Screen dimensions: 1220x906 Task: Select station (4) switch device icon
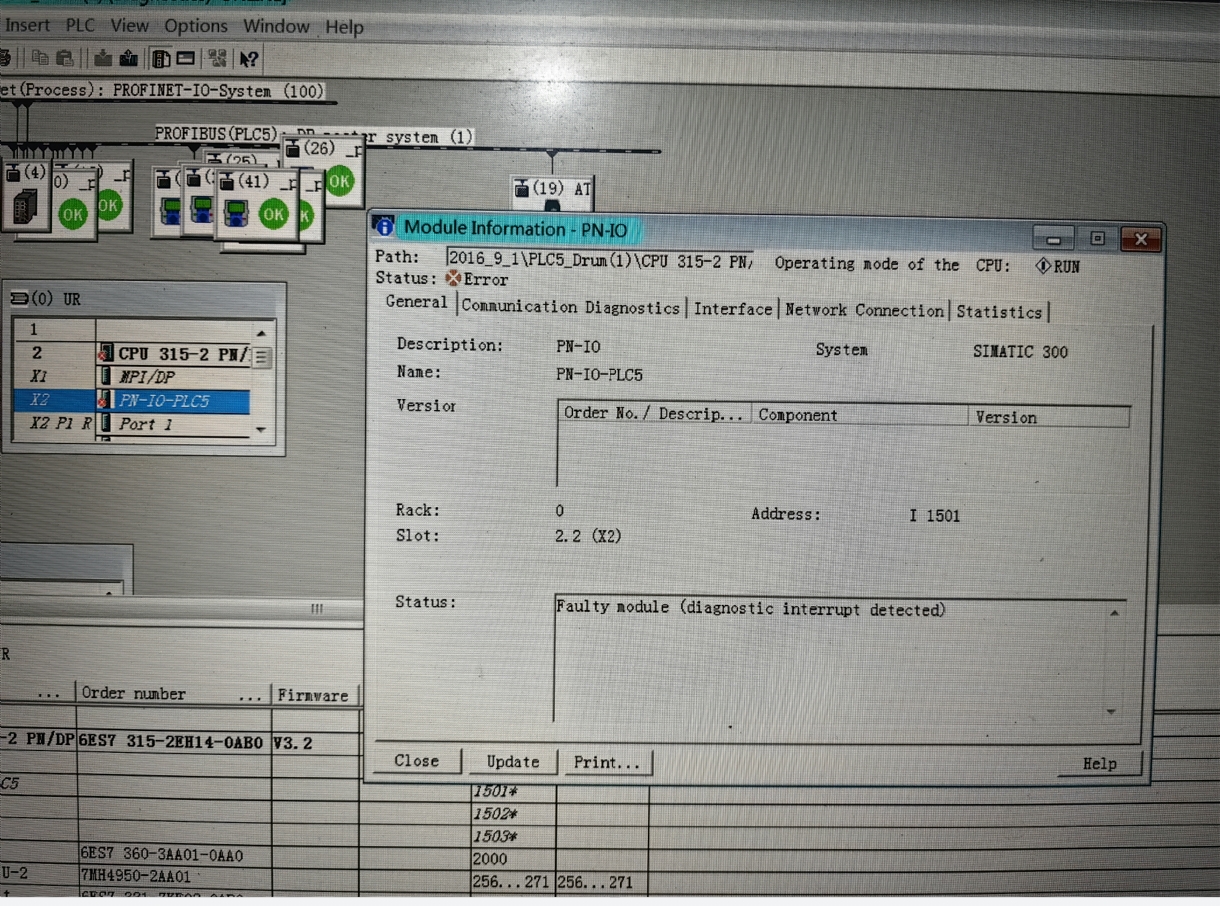pos(24,208)
